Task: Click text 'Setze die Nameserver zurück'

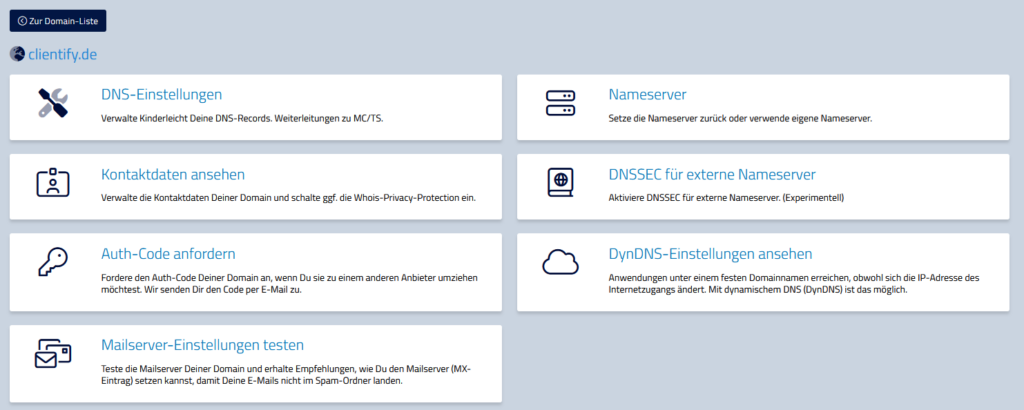Action: click(x=666, y=119)
